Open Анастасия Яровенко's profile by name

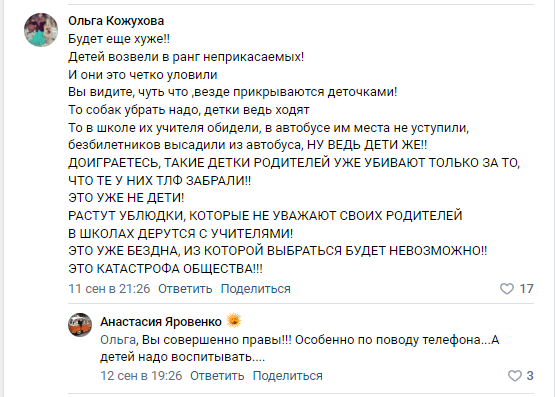tap(161, 322)
